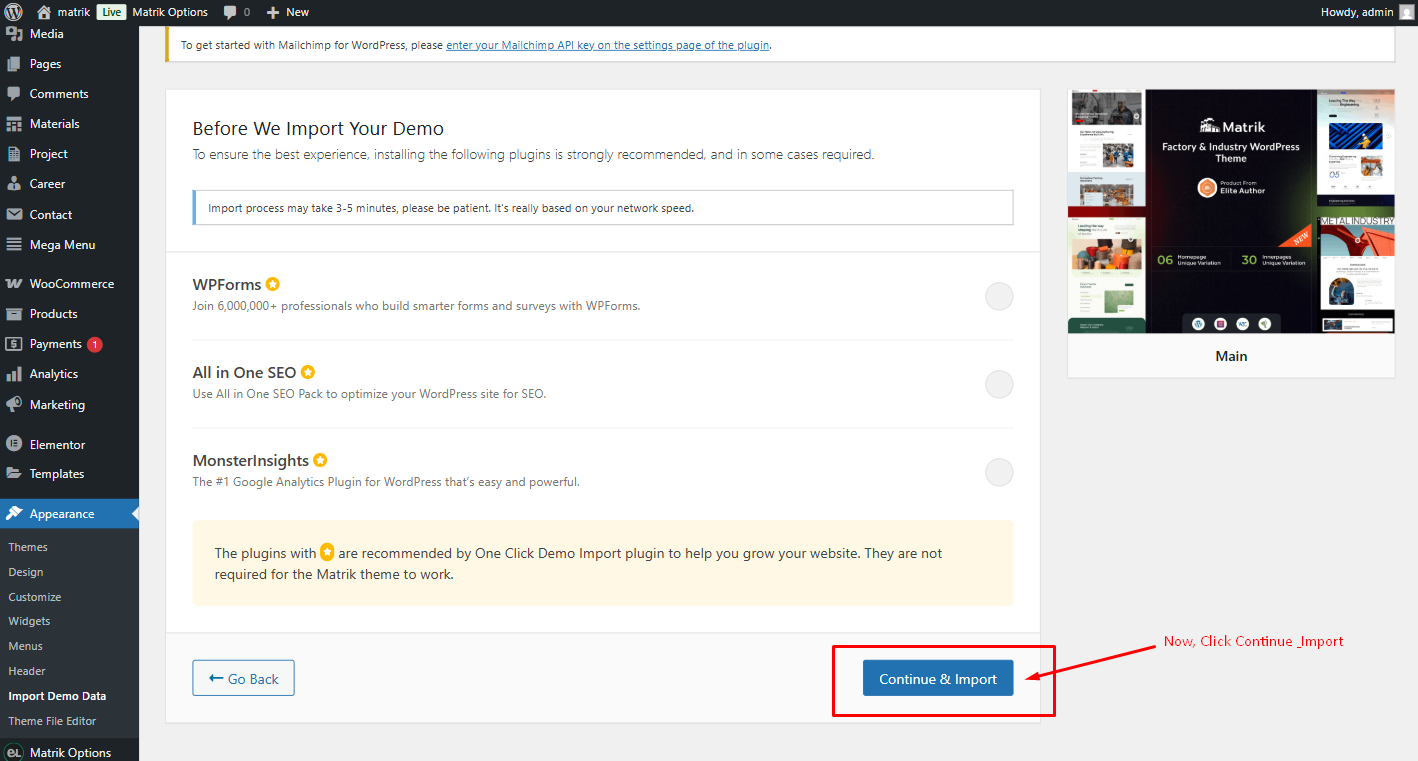Click the Elementor logo icon
Screen dimensions: 1418x761
[14, 444]
